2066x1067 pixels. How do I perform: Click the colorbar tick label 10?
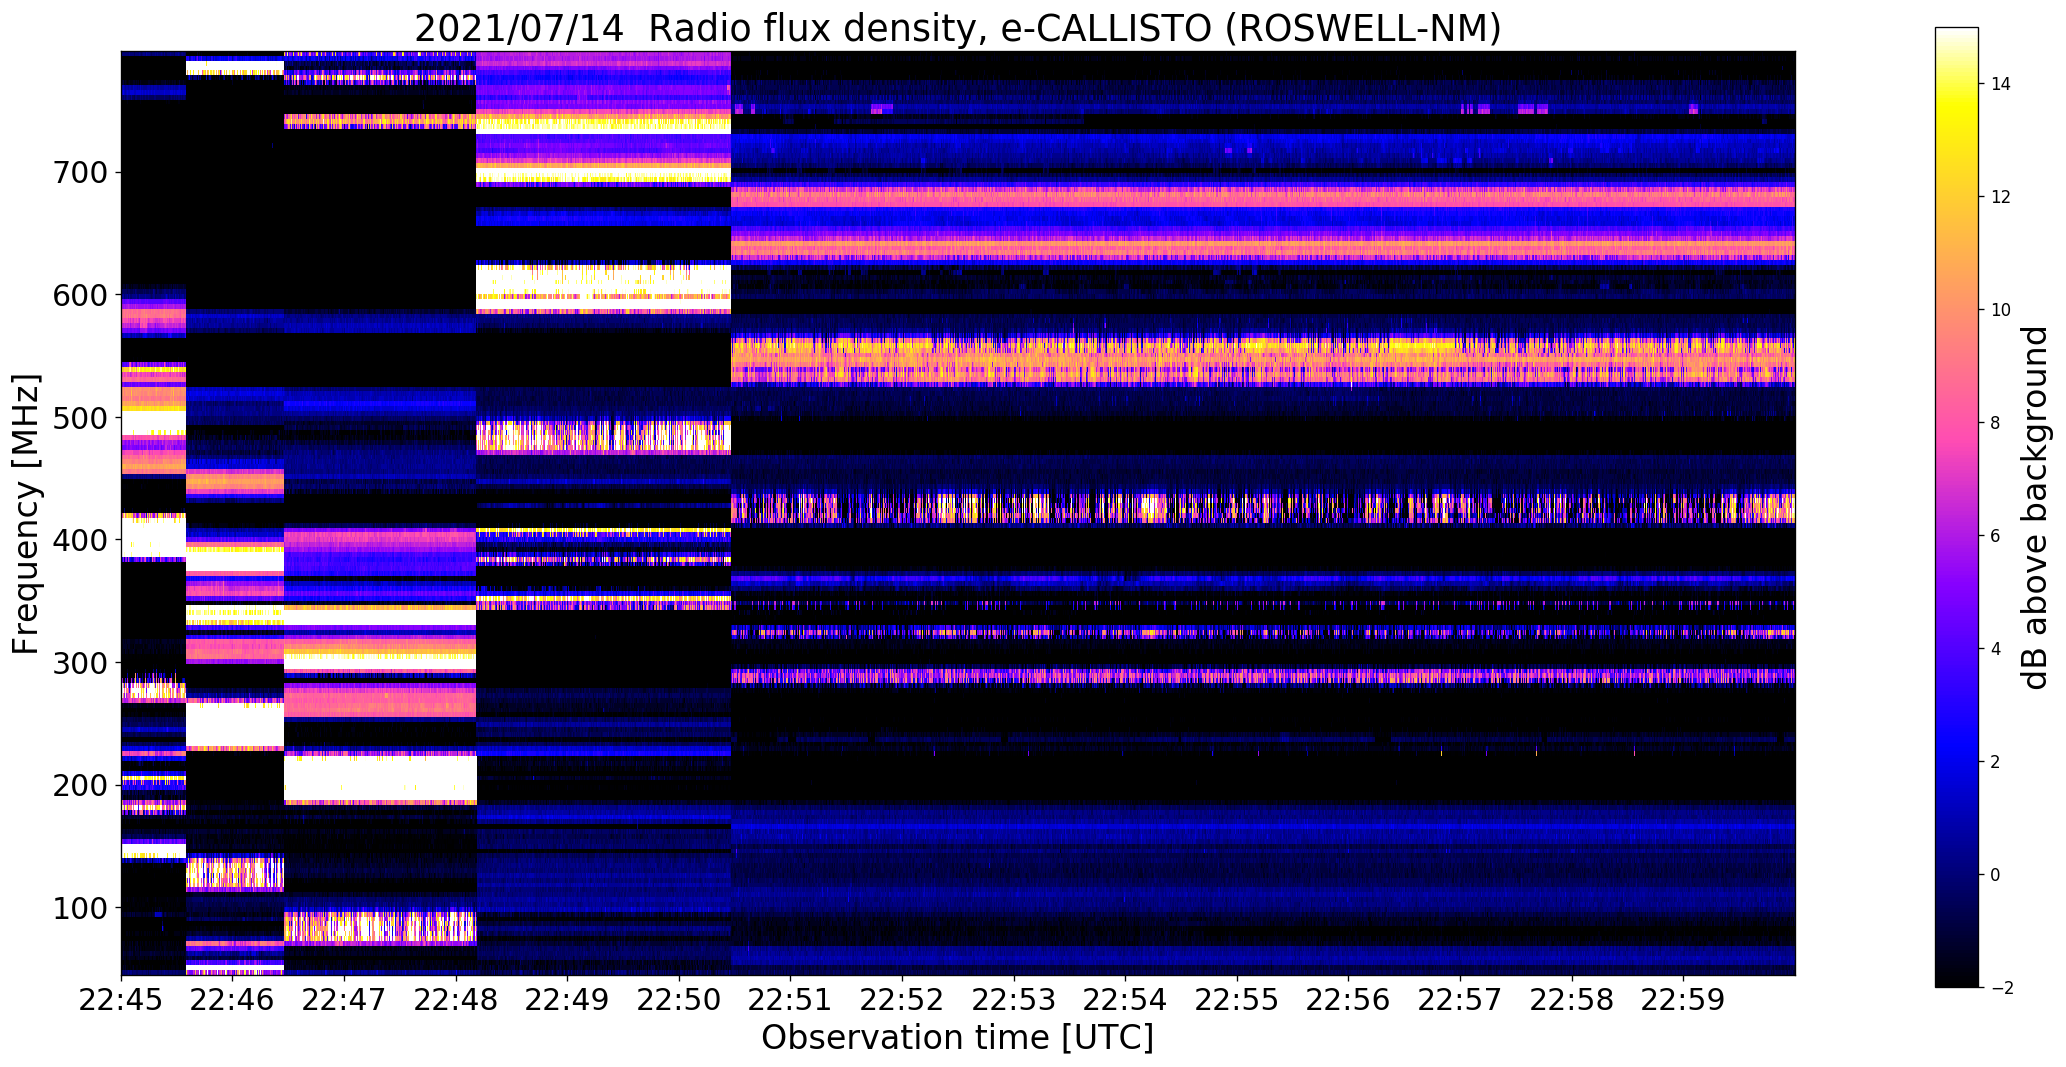tap(2001, 310)
